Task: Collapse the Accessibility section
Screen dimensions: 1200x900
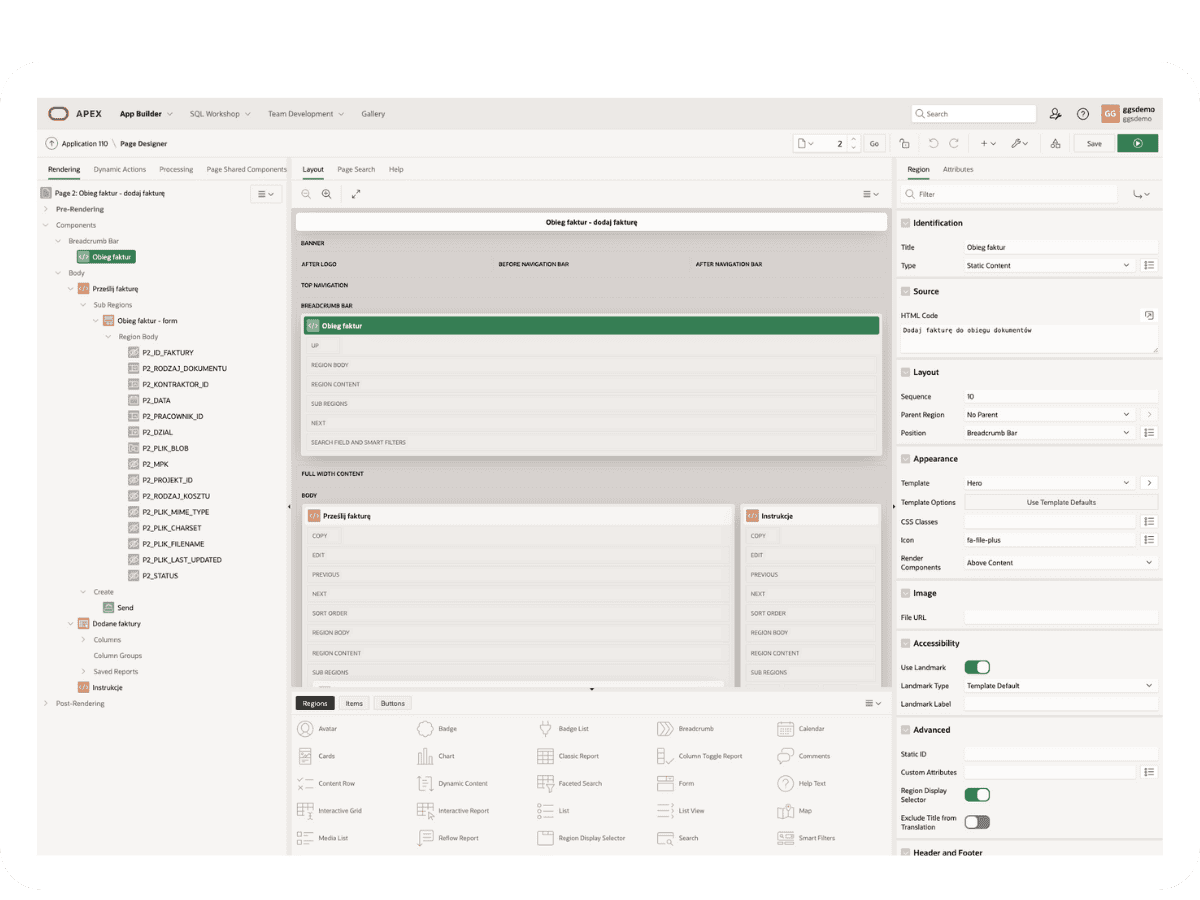Action: [906, 644]
